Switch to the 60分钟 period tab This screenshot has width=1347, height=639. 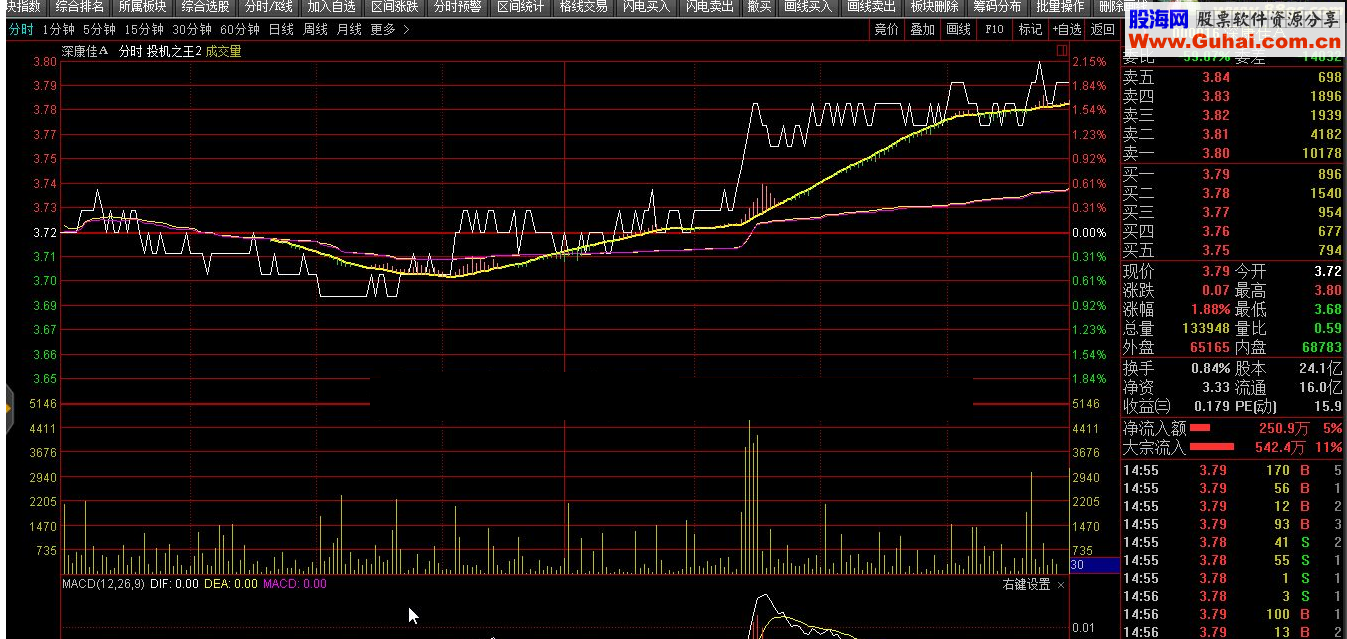coord(240,29)
